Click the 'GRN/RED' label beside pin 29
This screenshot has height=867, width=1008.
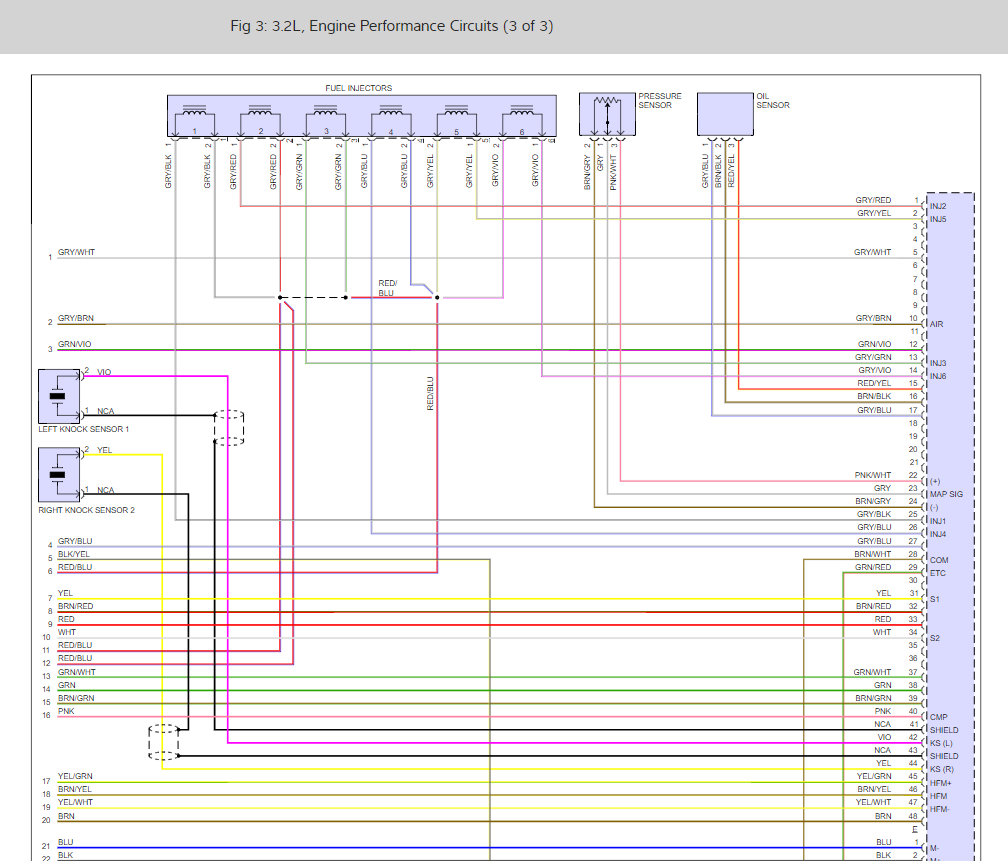pyautogui.click(x=873, y=567)
